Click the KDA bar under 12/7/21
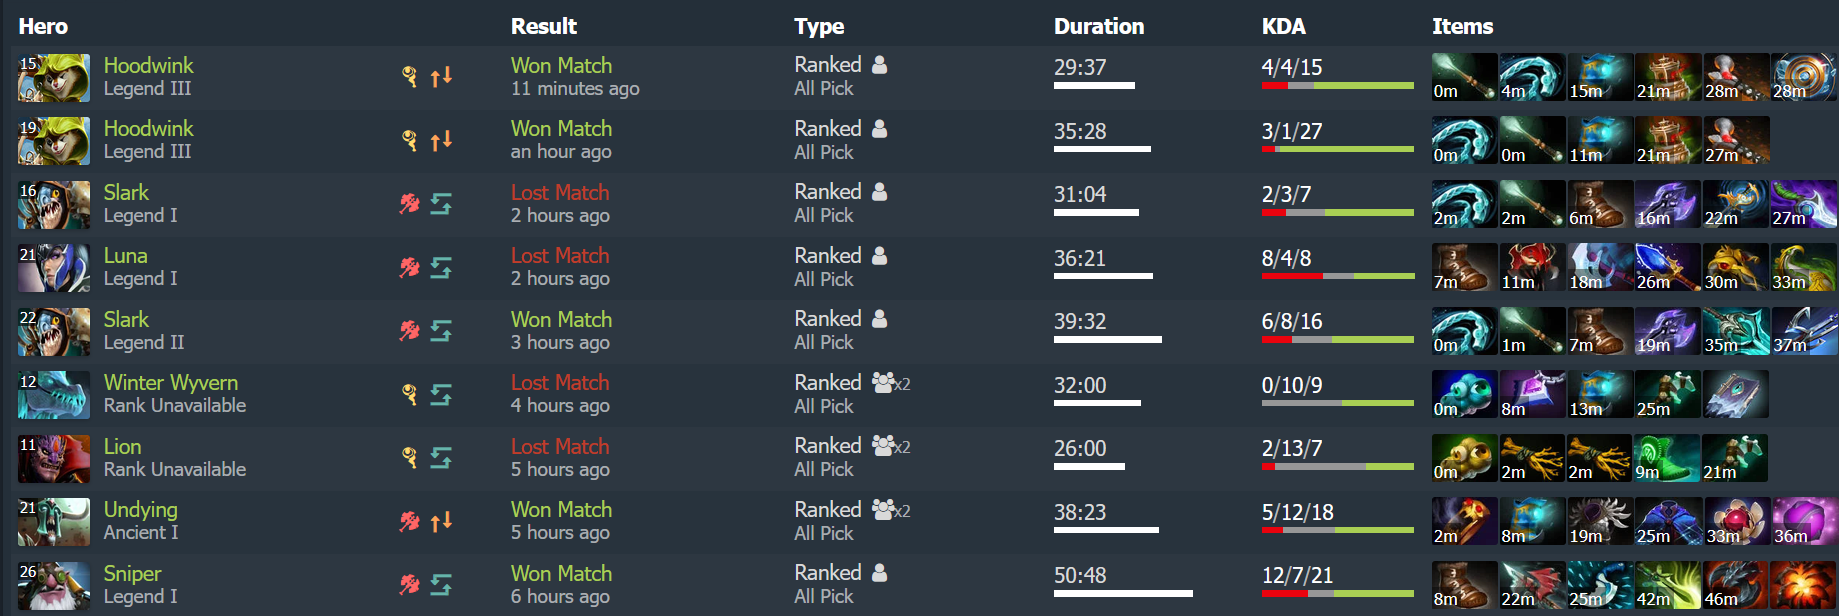The image size is (1839, 616). pos(1338,594)
